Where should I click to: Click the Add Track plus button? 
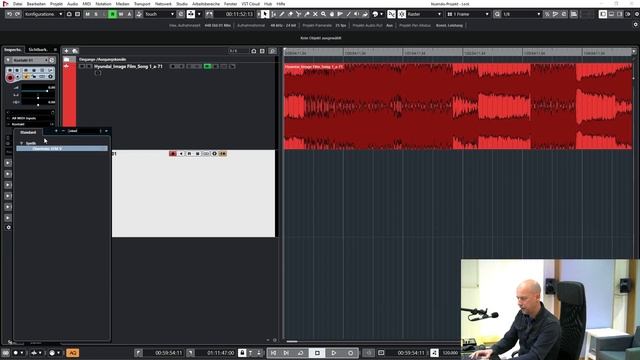pyautogui.click(x=66, y=51)
